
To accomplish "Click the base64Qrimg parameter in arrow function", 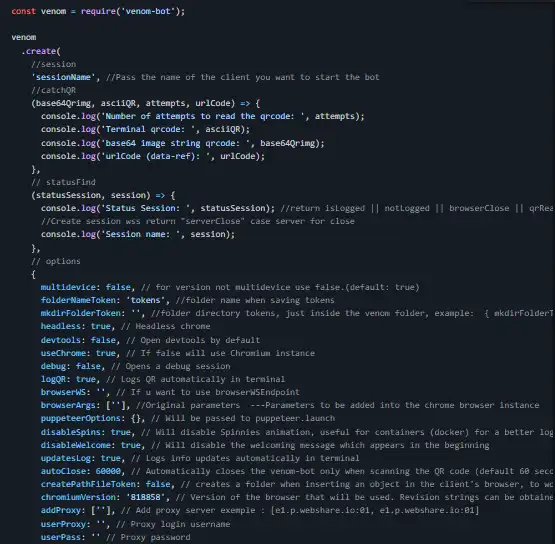I will click(65, 103).
